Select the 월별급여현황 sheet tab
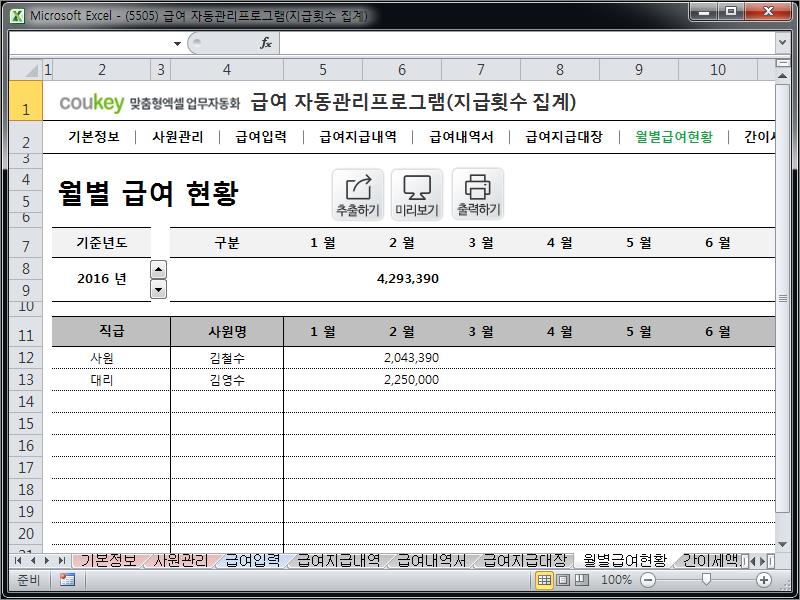This screenshot has height=600, width=800. coord(625,561)
